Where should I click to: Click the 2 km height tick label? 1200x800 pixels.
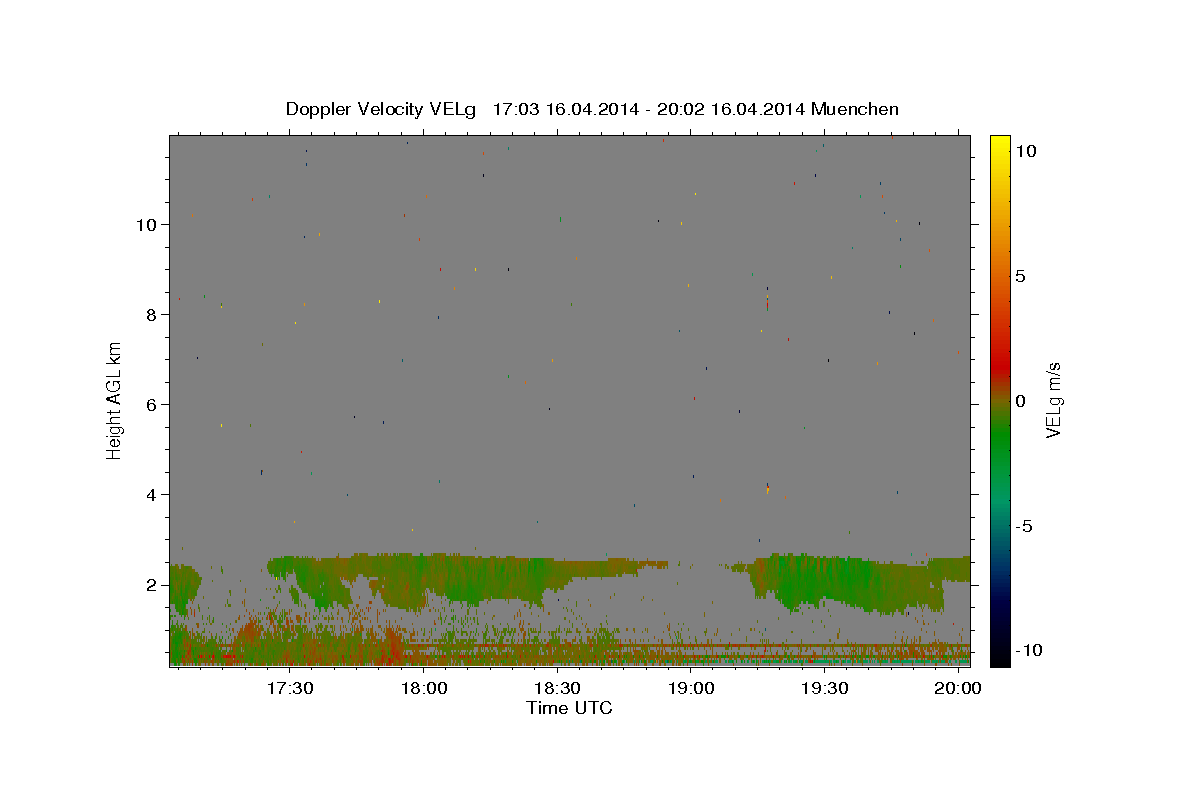coord(152,585)
